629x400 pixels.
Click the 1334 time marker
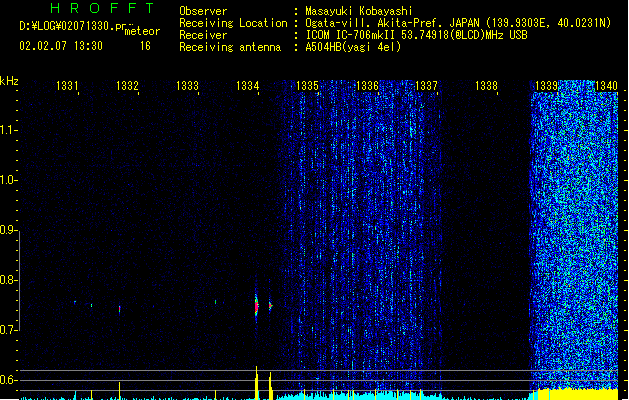pyautogui.click(x=247, y=86)
